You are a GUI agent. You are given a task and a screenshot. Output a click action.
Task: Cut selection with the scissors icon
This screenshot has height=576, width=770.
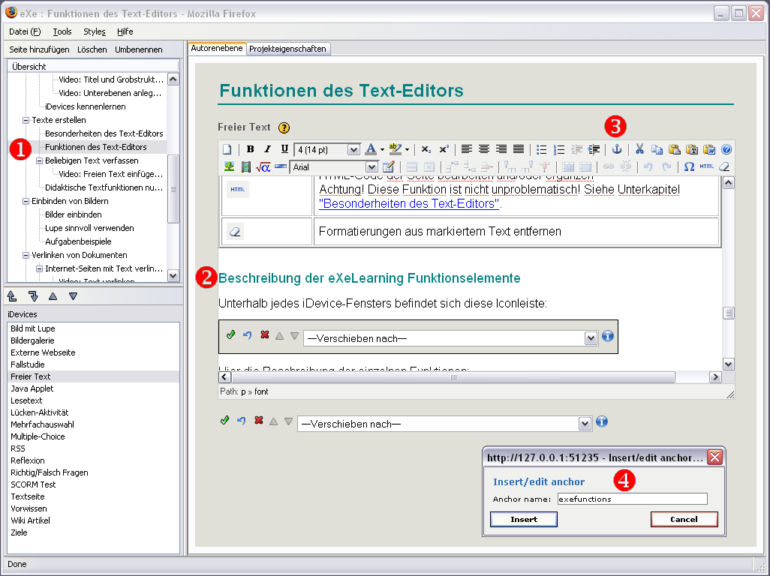pos(639,149)
